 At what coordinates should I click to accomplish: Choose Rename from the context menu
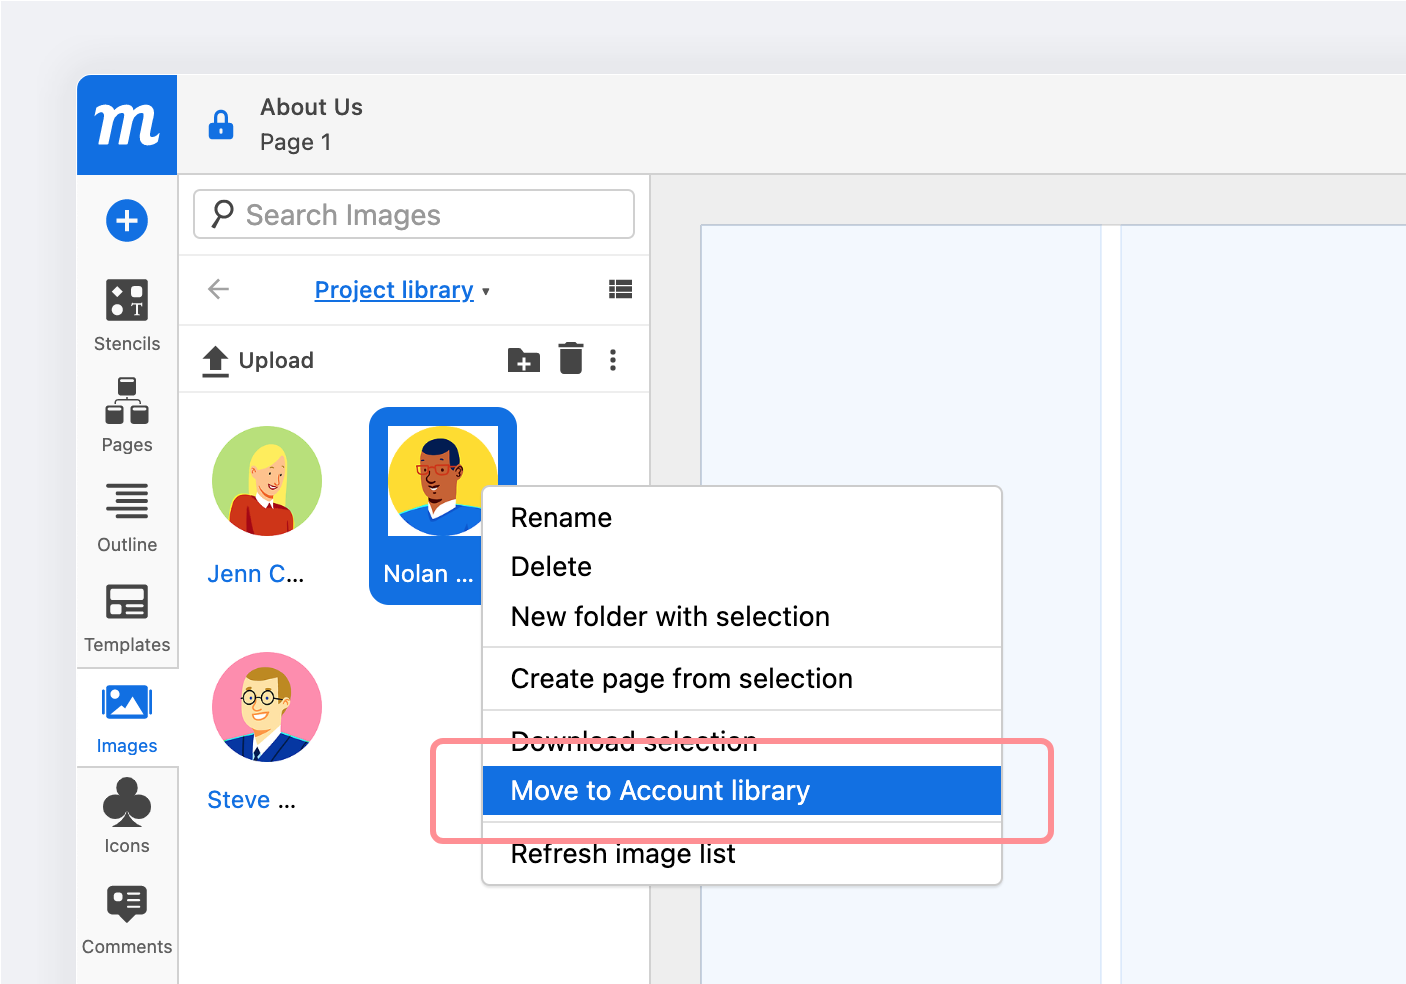coord(560,517)
